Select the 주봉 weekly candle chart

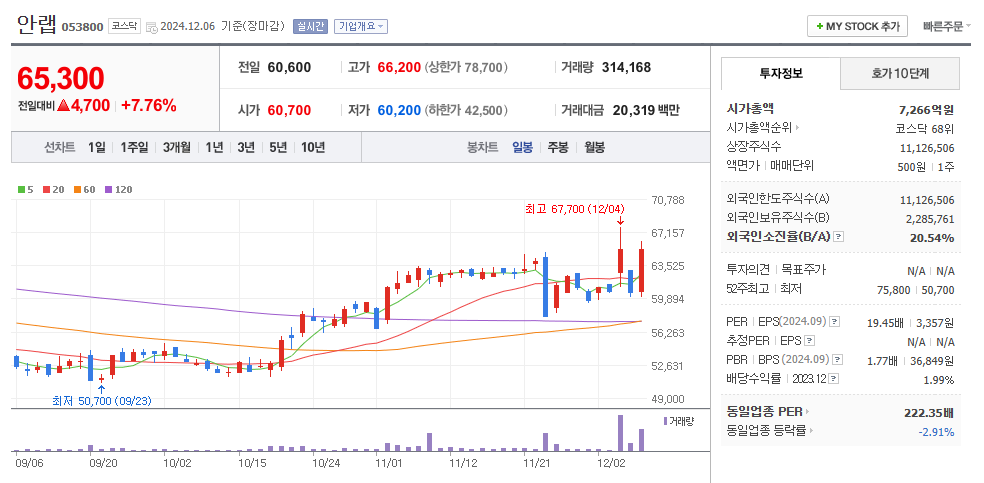tap(558, 147)
